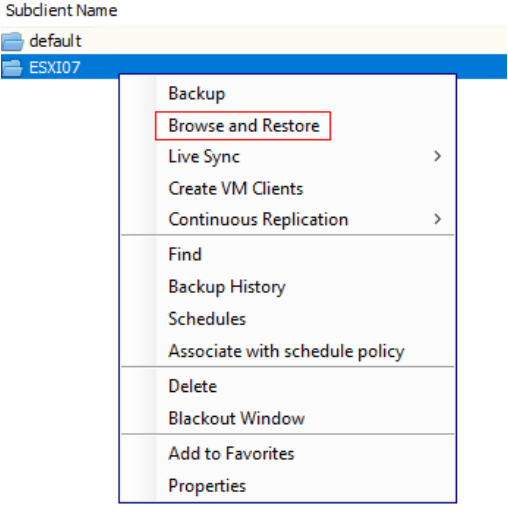Choose Backup from the context menu
The height and width of the screenshot is (515, 508).
(x=197, y=94)
